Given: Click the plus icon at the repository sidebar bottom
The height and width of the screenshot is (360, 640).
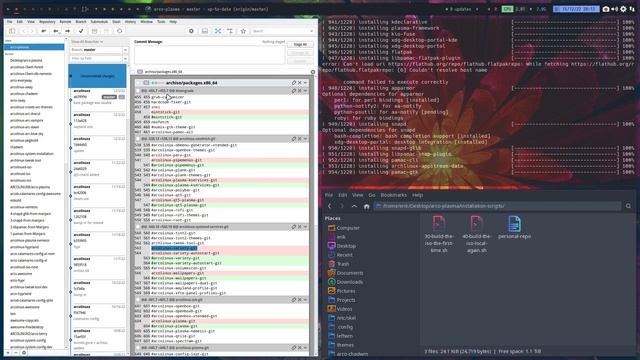Looking at the screenshot, I should point(8,353).
